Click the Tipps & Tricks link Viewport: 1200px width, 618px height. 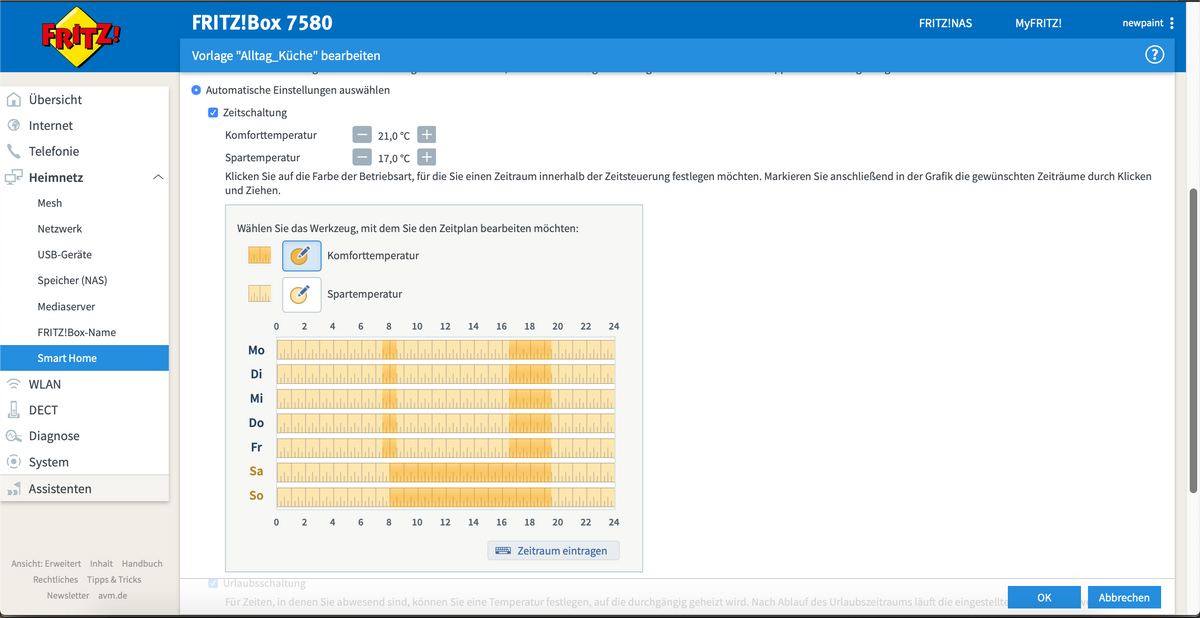point(114,580)
